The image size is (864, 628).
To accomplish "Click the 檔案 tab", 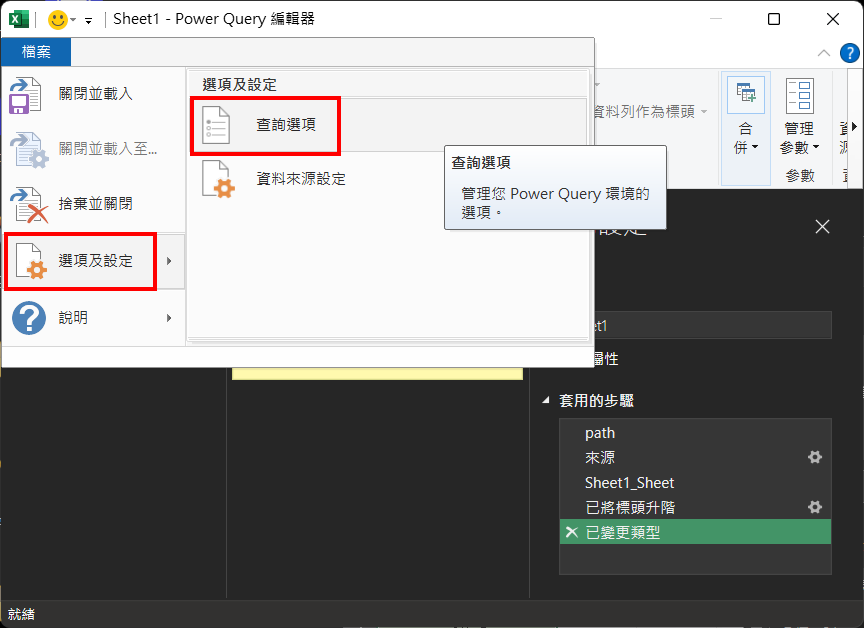I will coord(36,53).
